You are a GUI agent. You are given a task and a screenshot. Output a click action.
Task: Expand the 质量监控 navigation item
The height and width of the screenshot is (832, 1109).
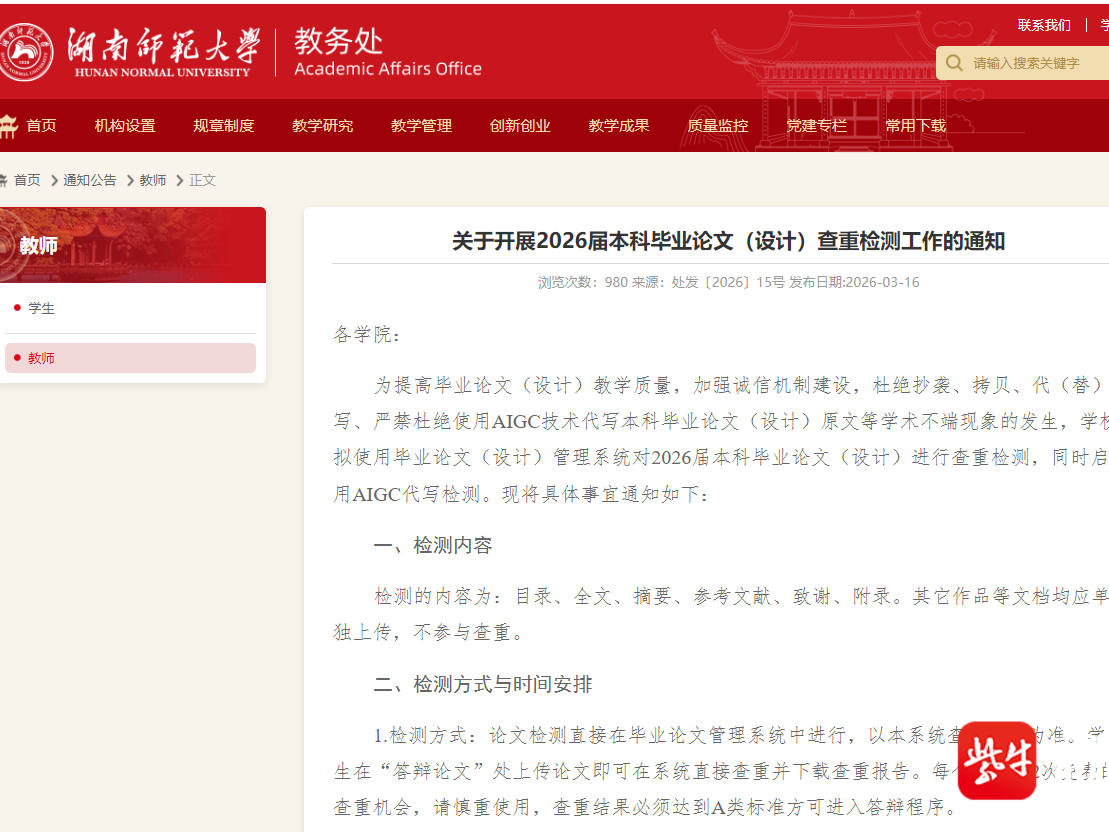(x=717, y=126)
